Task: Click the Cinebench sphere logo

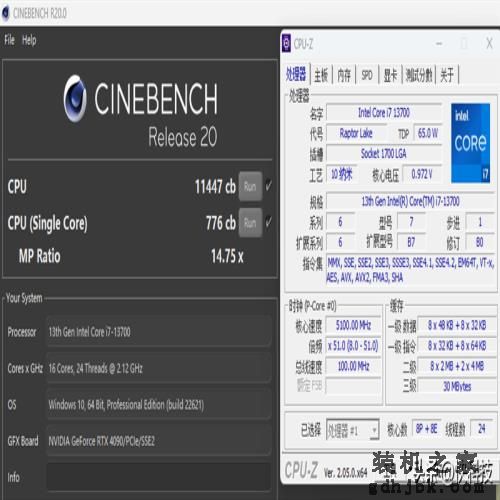Action: tap(75, 98)
